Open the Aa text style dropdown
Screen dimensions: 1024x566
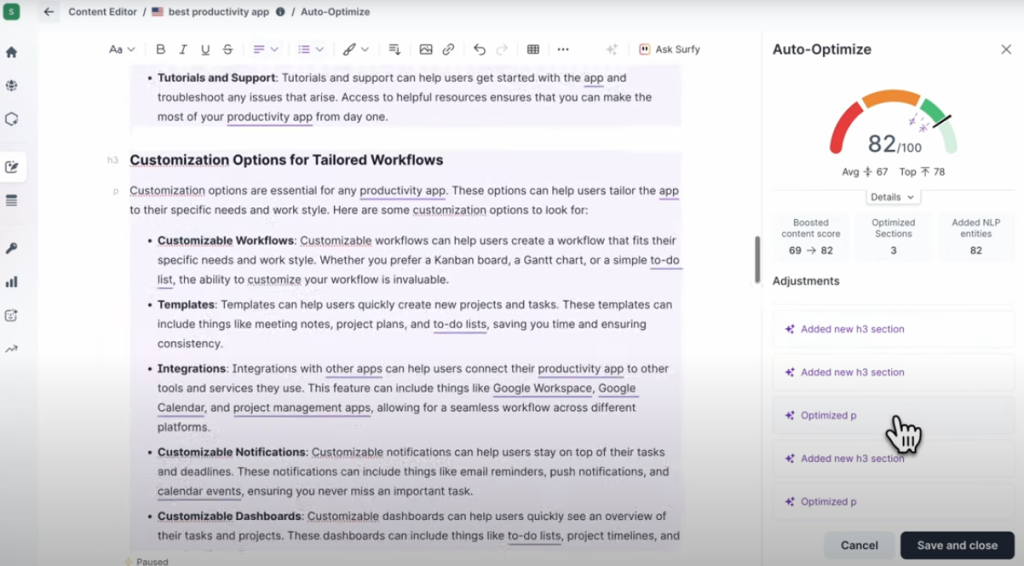tap(121, 49)
